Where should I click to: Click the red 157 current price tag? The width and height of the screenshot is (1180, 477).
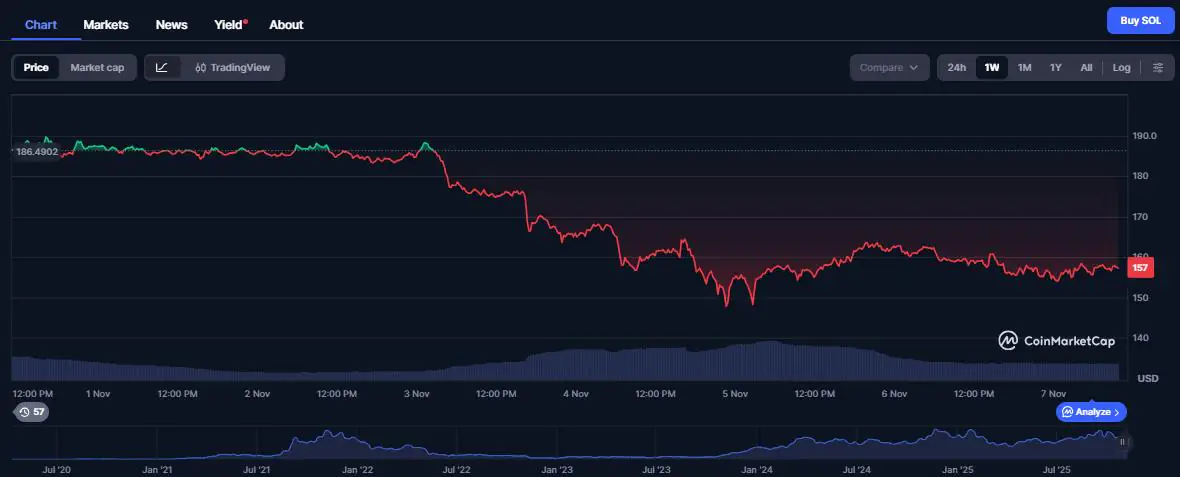1140,268
